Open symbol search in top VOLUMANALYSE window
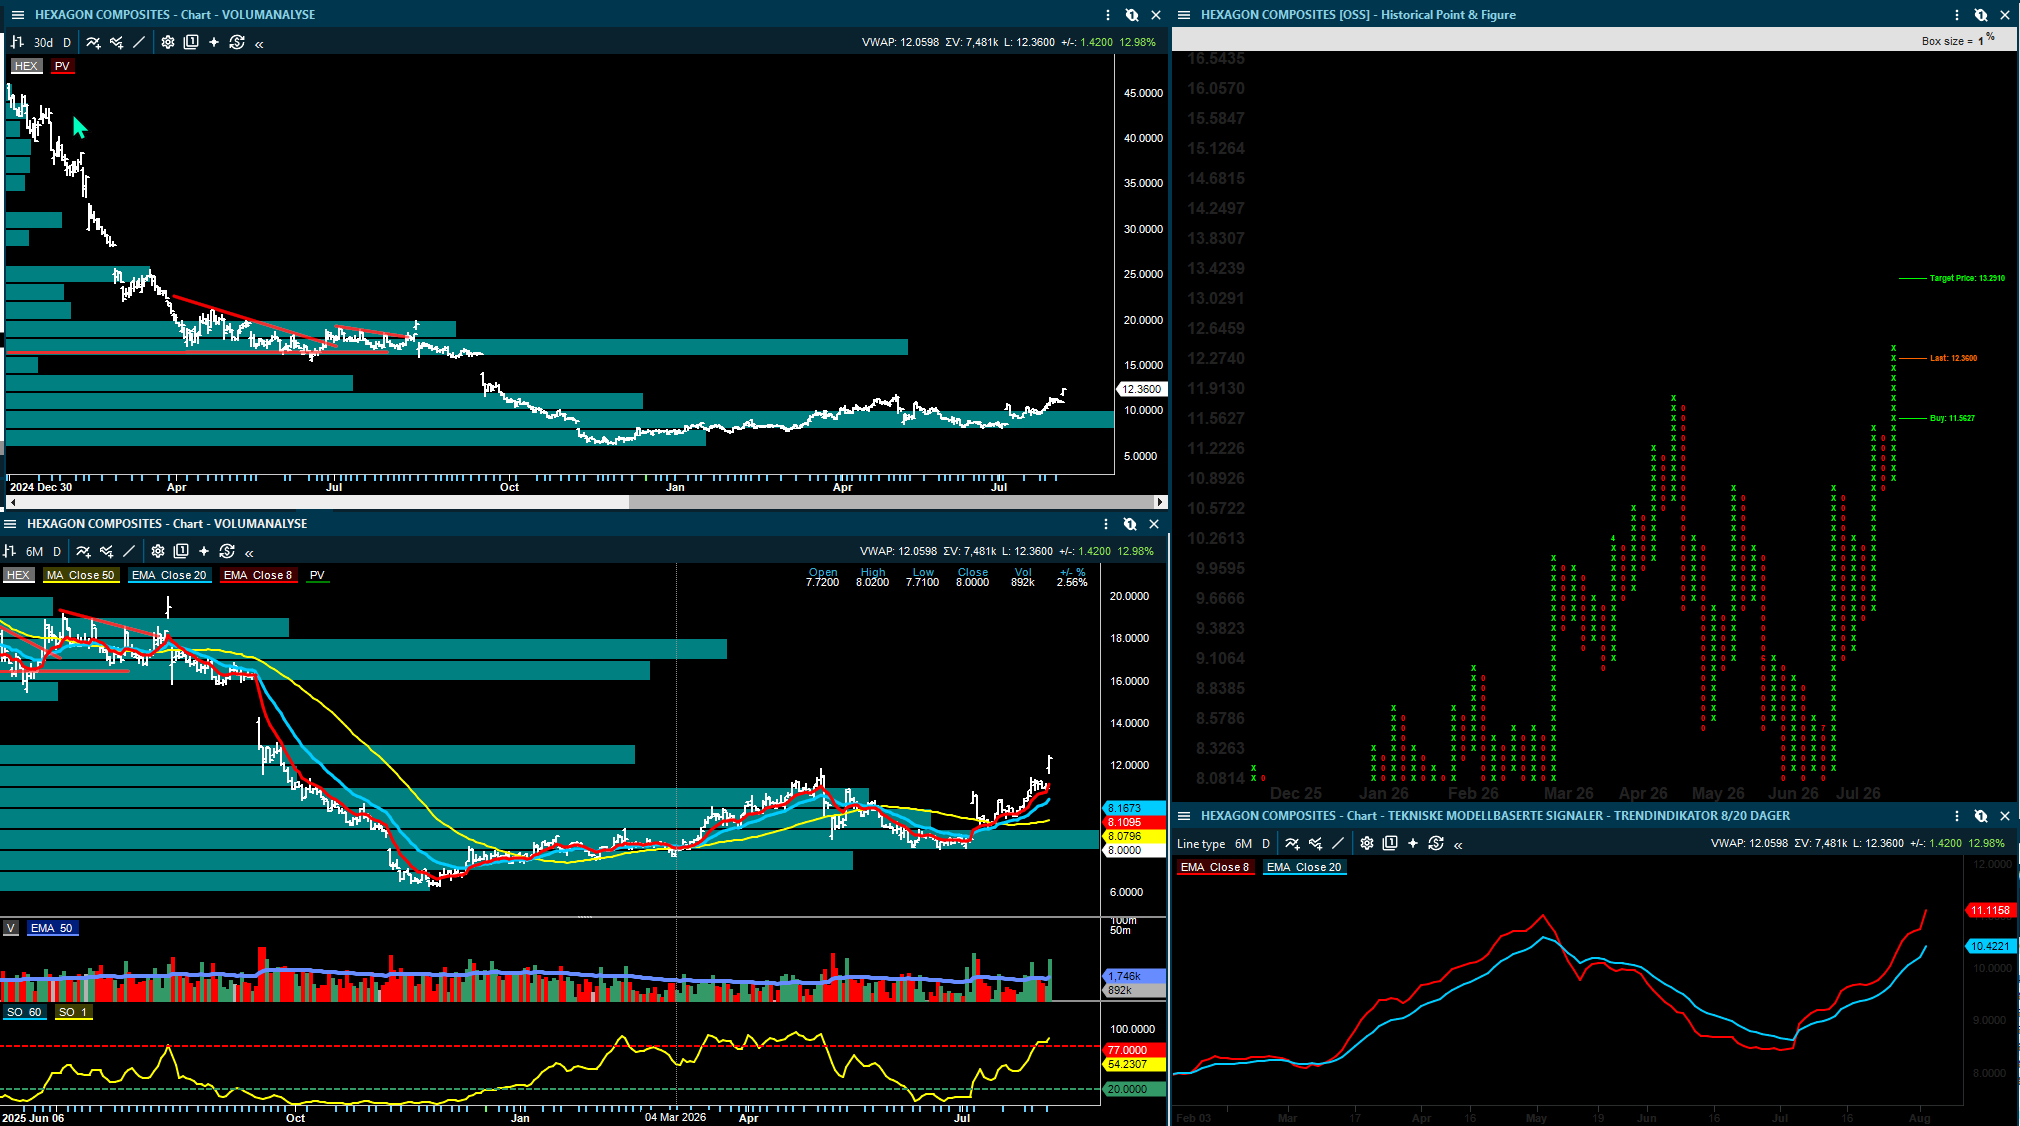 click(x=1132, y=15)
